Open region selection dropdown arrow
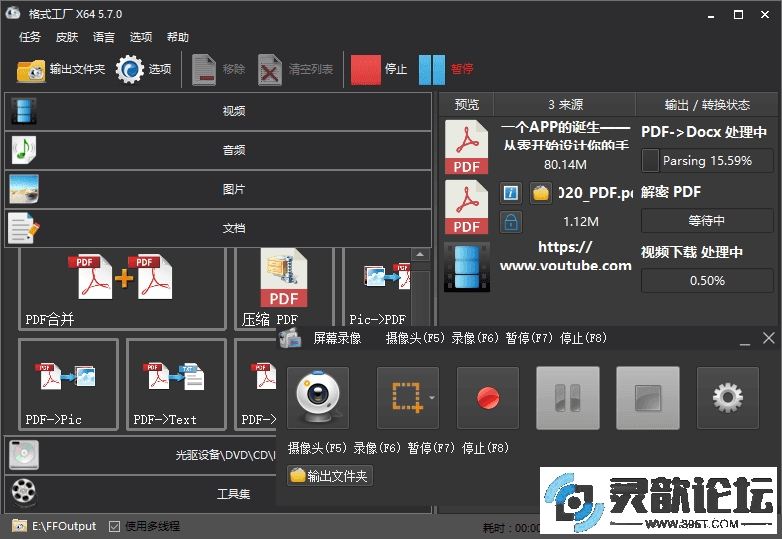 click(432, 398)
